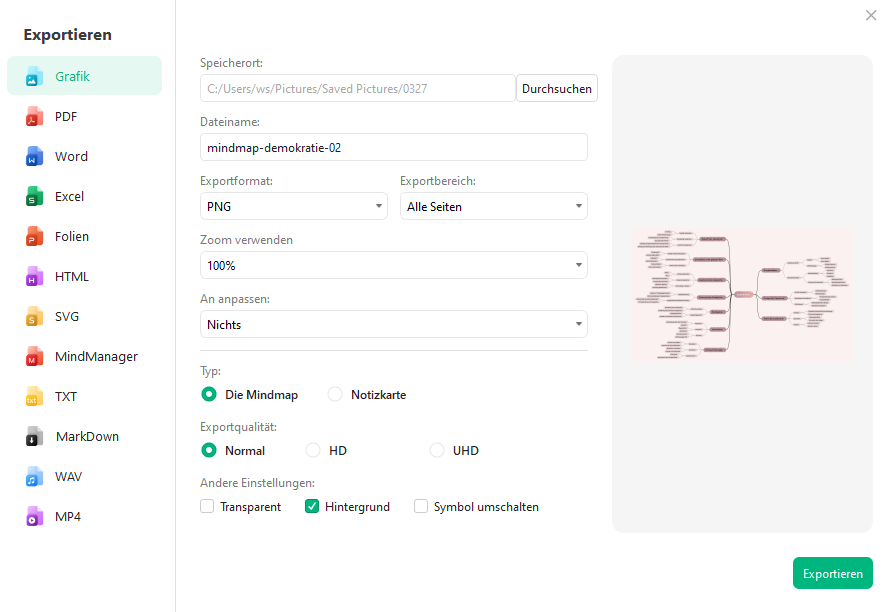Click the Durchsuchen button

tap(557, 89)
